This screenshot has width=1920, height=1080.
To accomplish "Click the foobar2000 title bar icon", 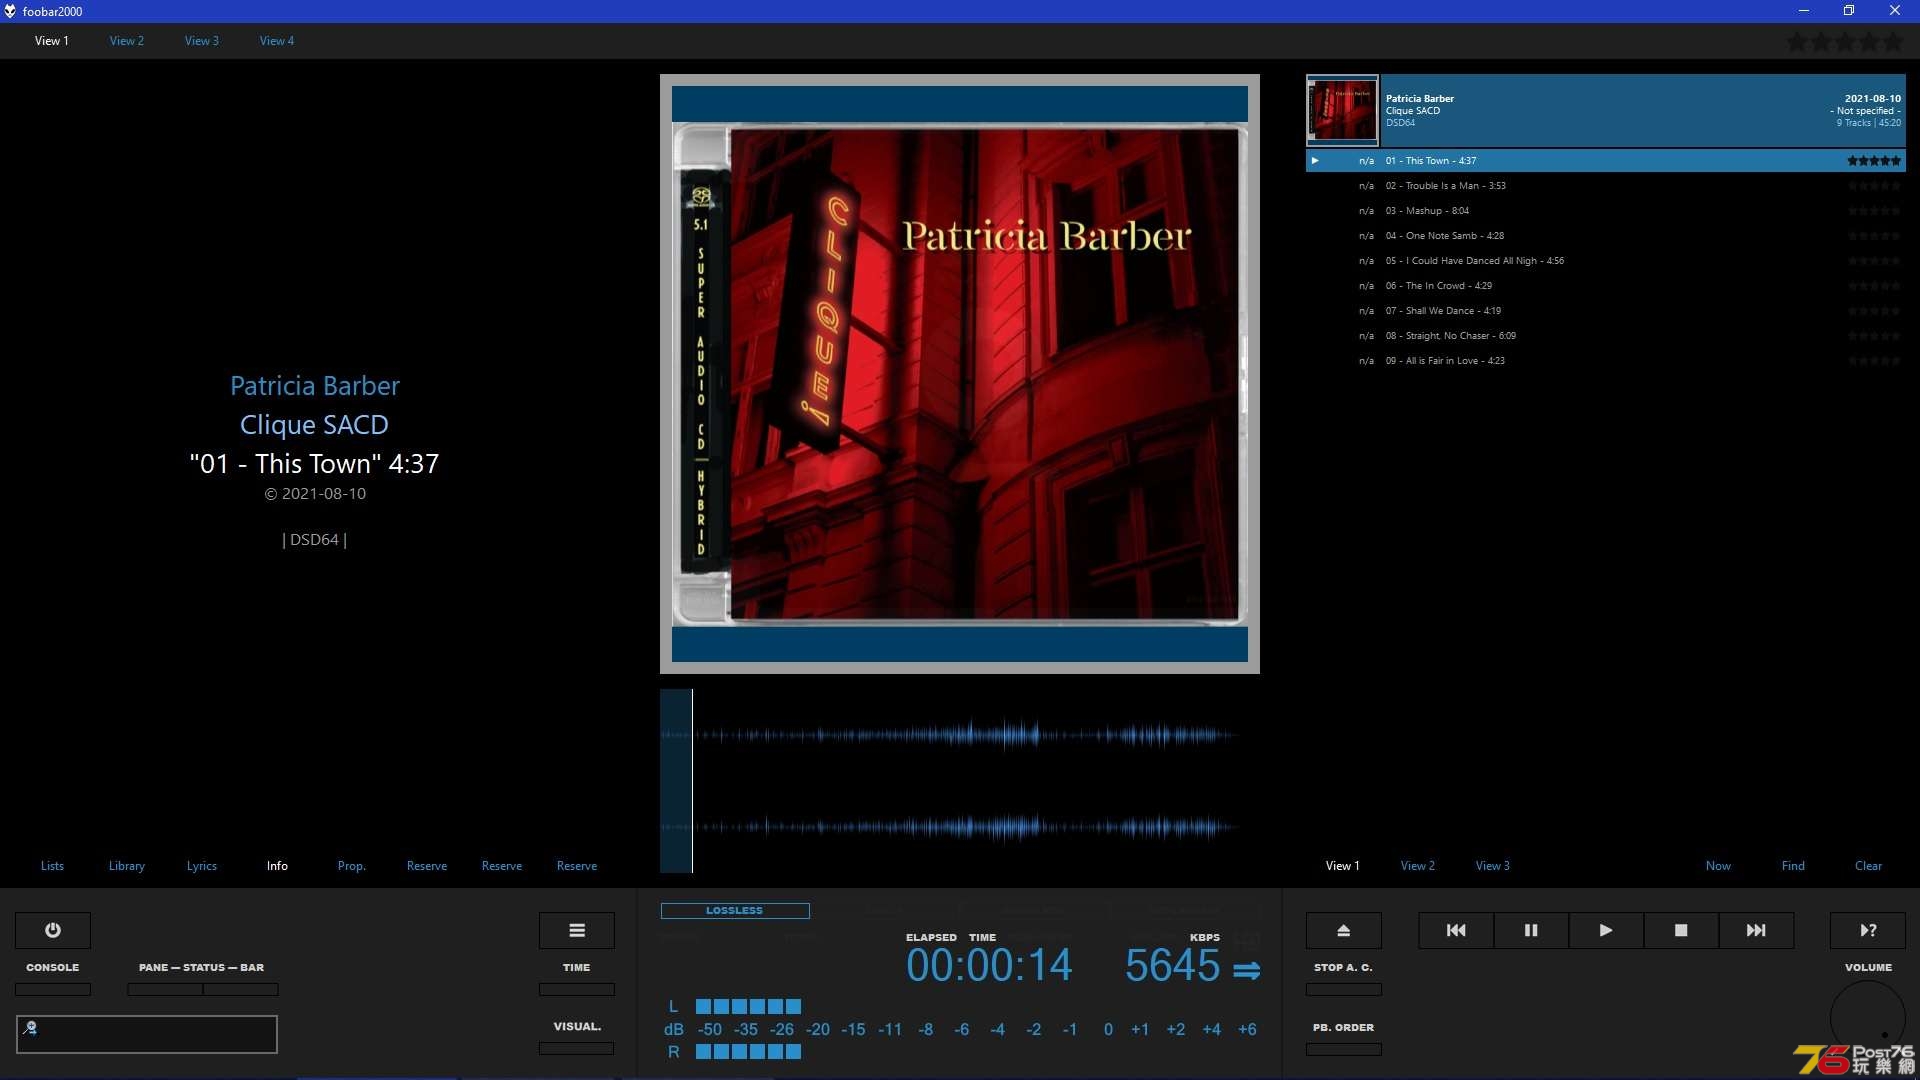I will click(10, 11).
